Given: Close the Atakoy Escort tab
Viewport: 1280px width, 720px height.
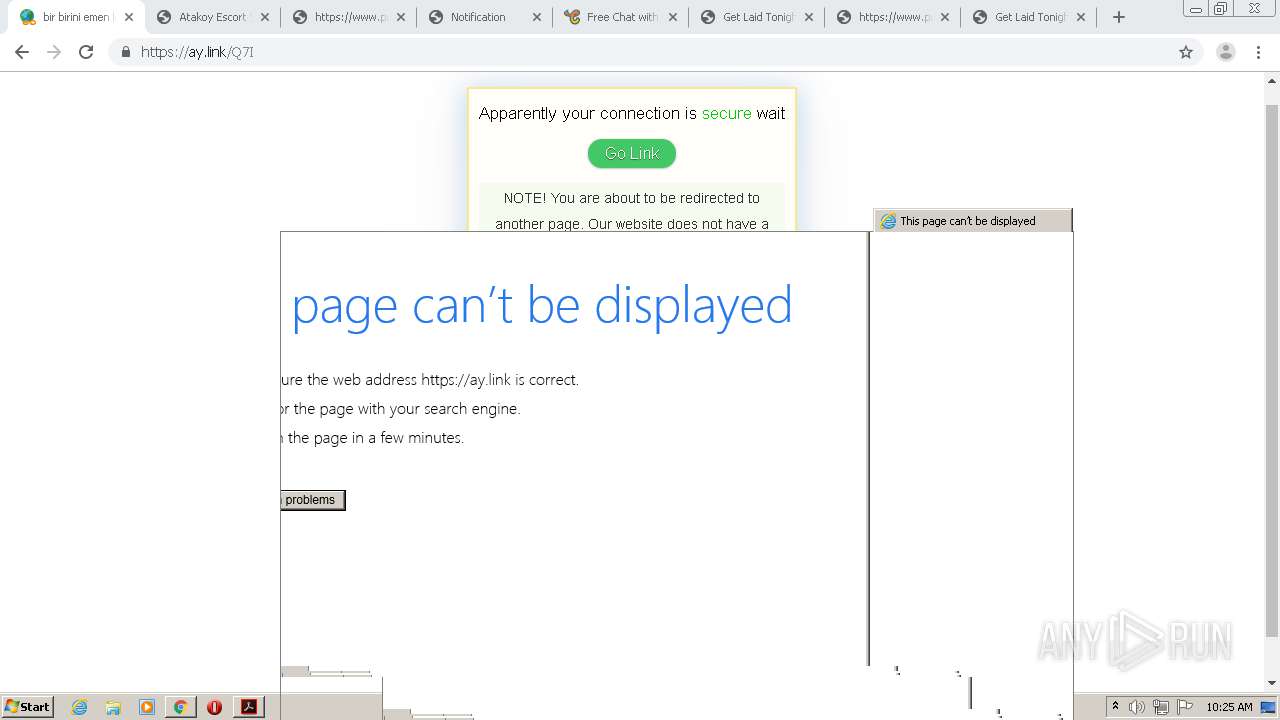Looking at the screenshot, I should point(265,17).
